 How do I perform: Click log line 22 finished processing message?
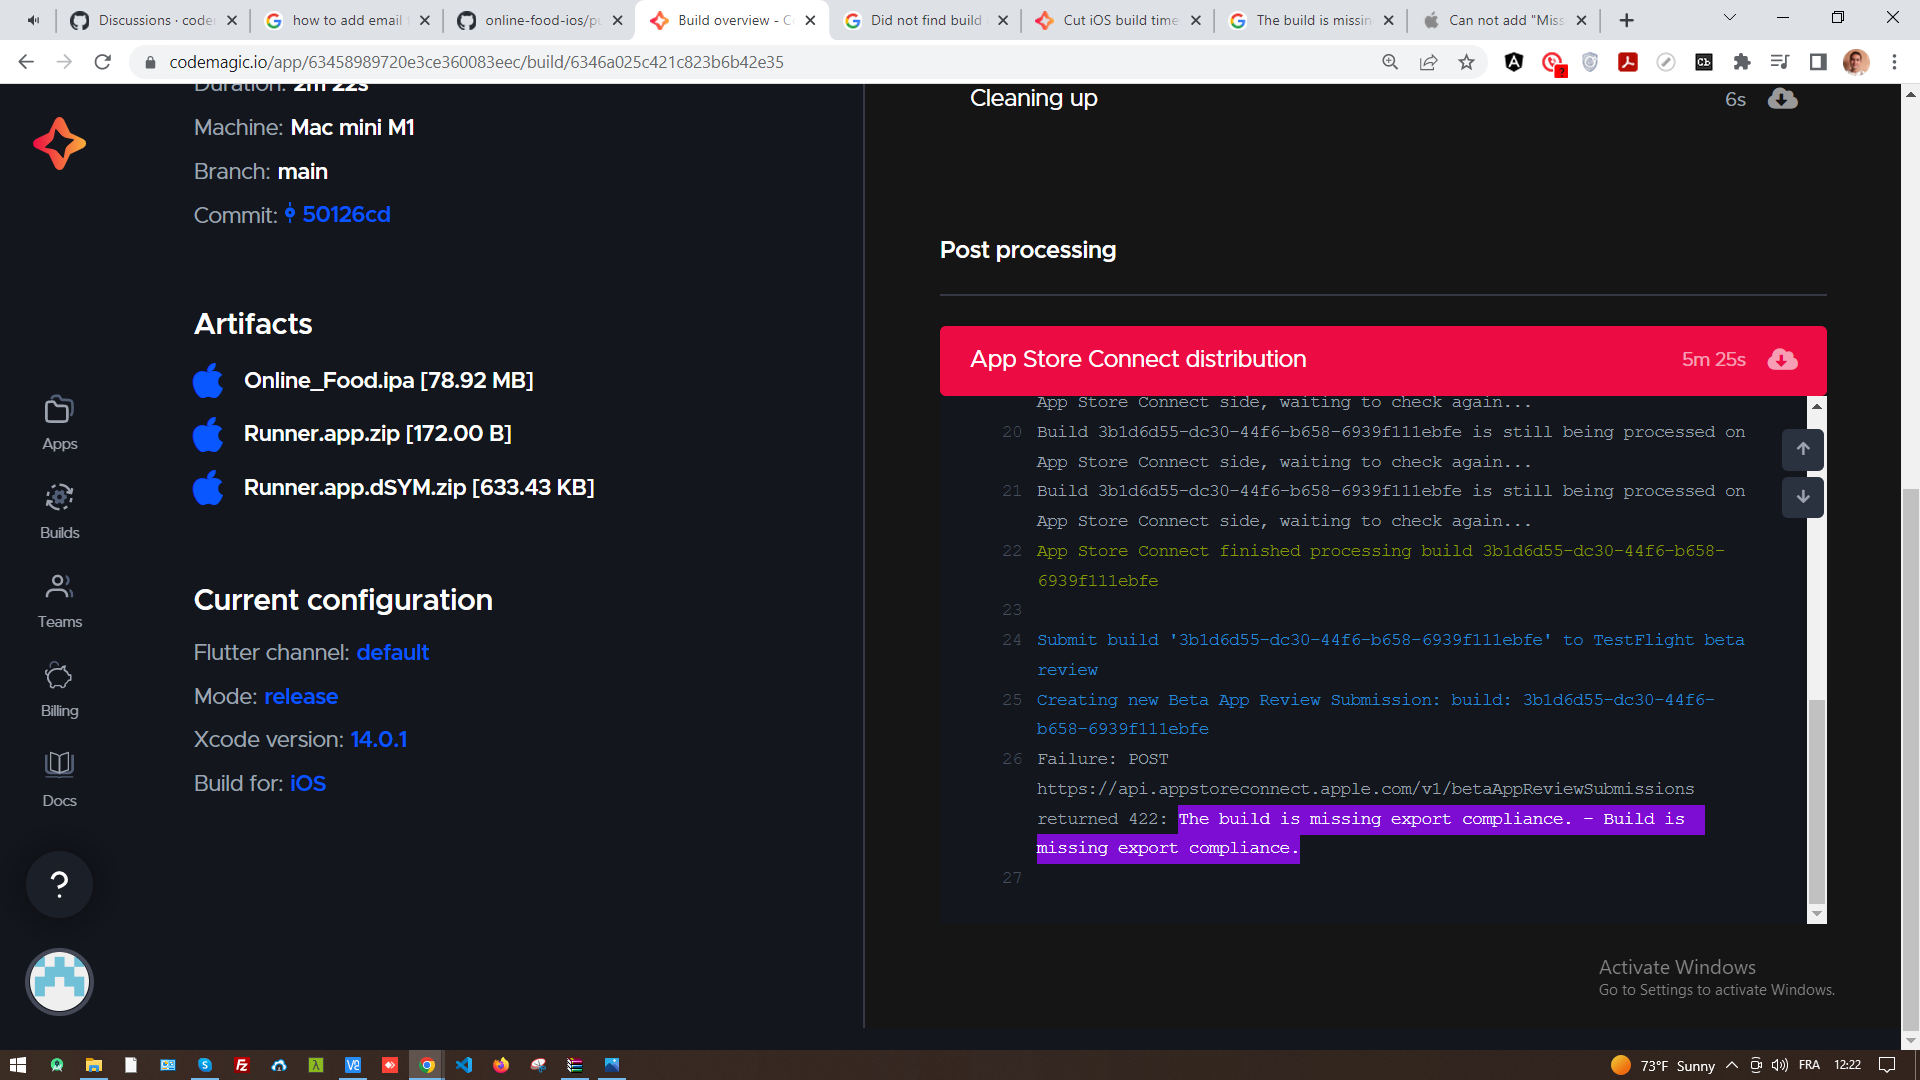(1380, 566)
